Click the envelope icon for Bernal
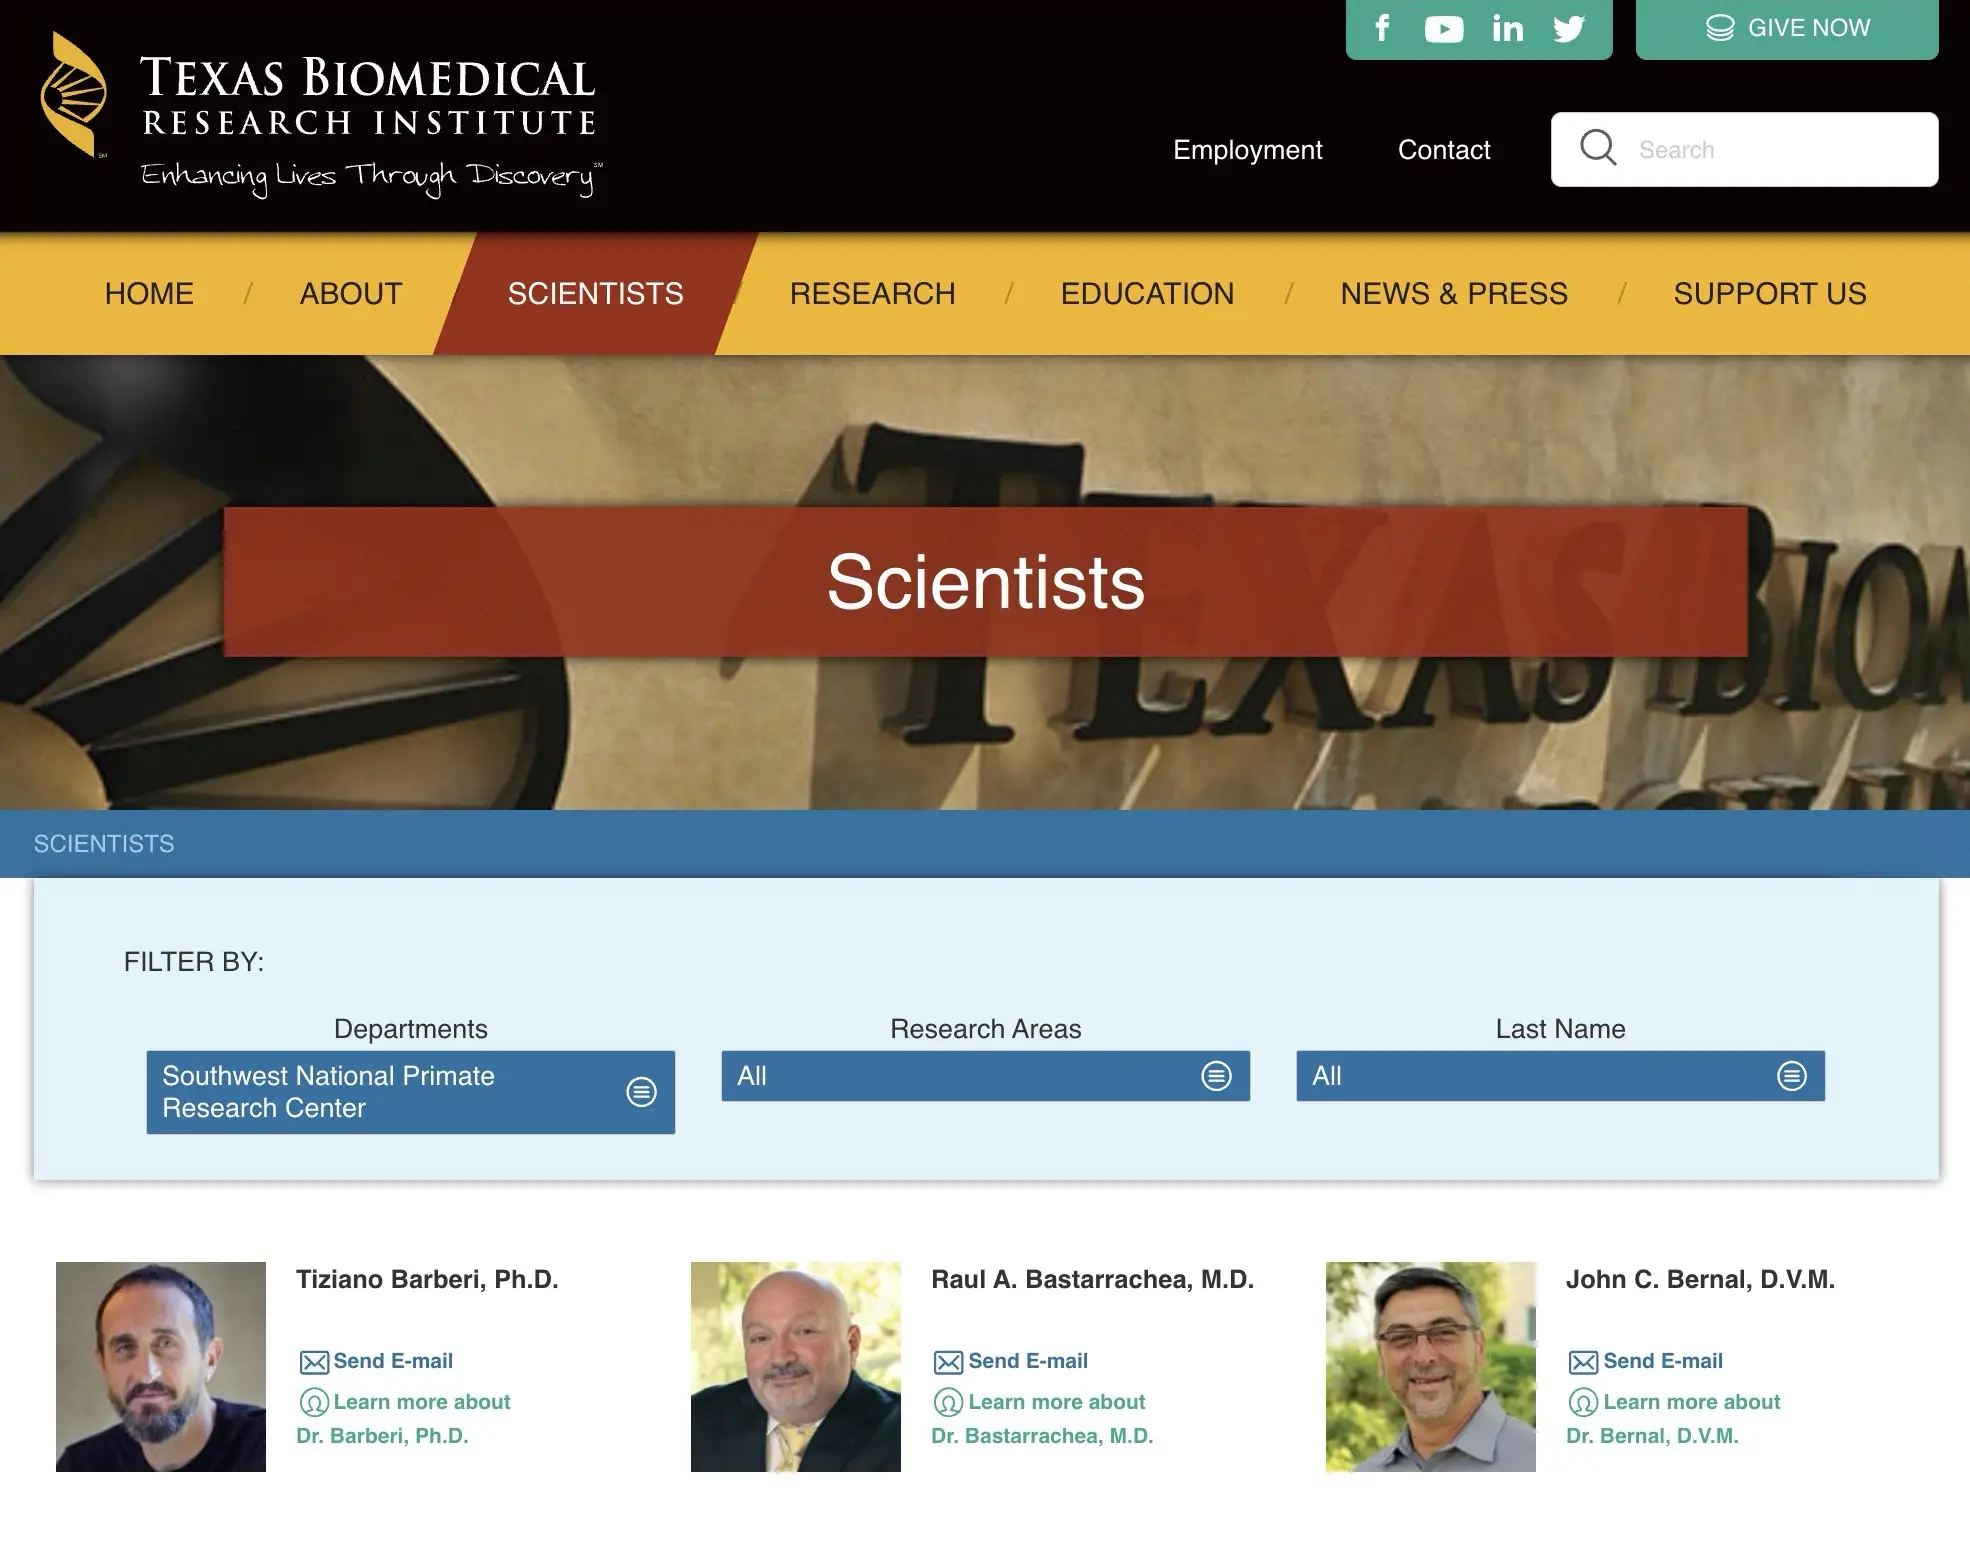Screen dimensions: 1970x1565 click(x=1584, y=1362)
